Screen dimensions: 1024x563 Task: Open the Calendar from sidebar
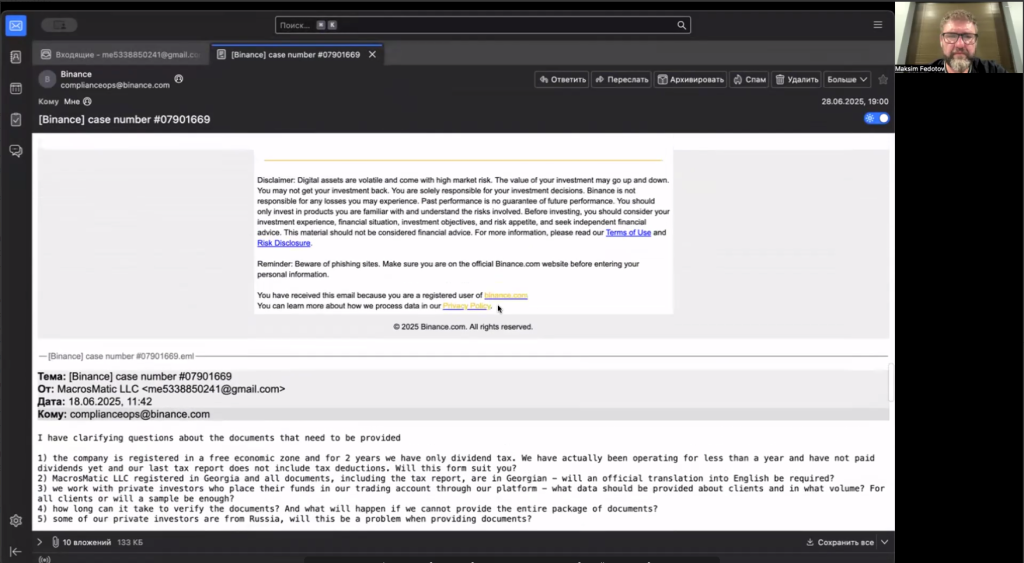coord(16,88)
